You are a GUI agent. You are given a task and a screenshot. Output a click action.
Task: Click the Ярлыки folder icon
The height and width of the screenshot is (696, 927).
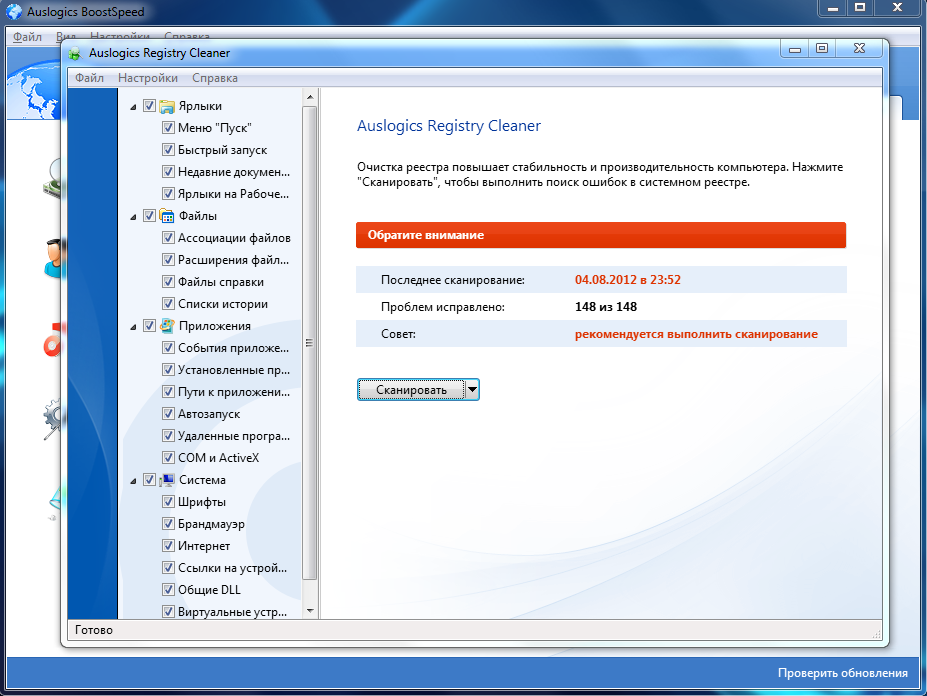coord(167,106)
